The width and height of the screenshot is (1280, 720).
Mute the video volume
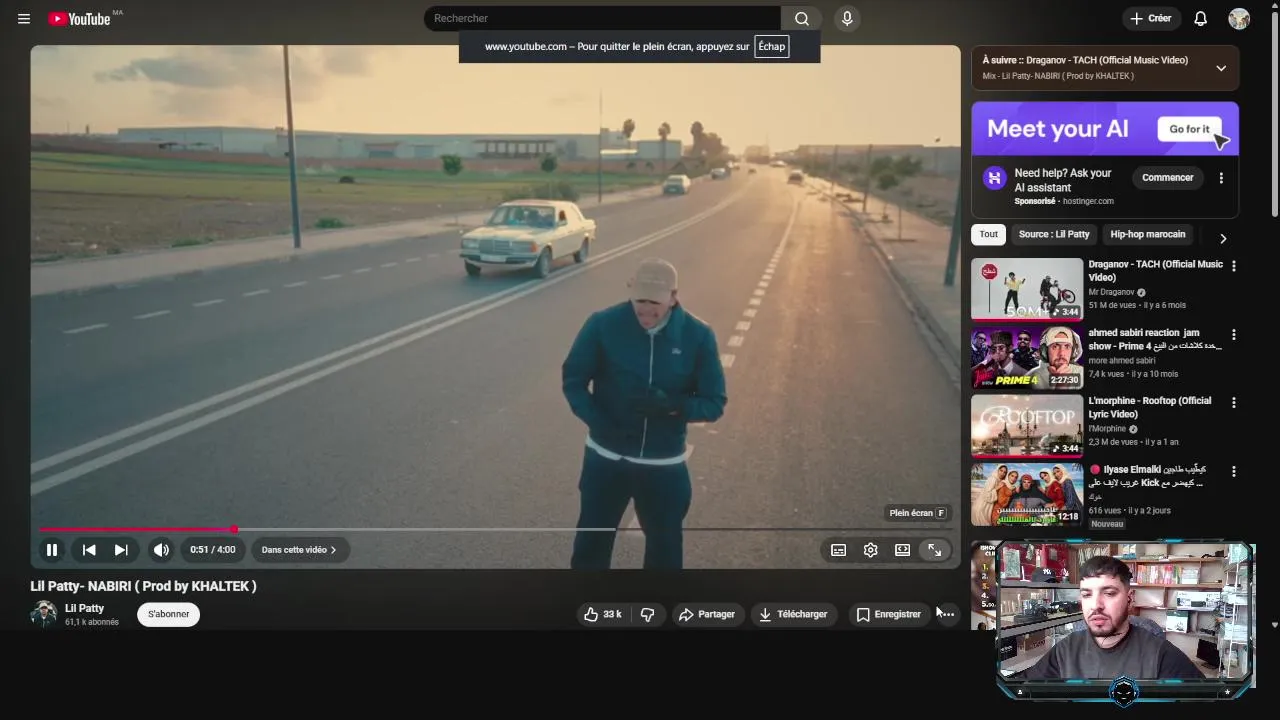click(x=161, y=550)
